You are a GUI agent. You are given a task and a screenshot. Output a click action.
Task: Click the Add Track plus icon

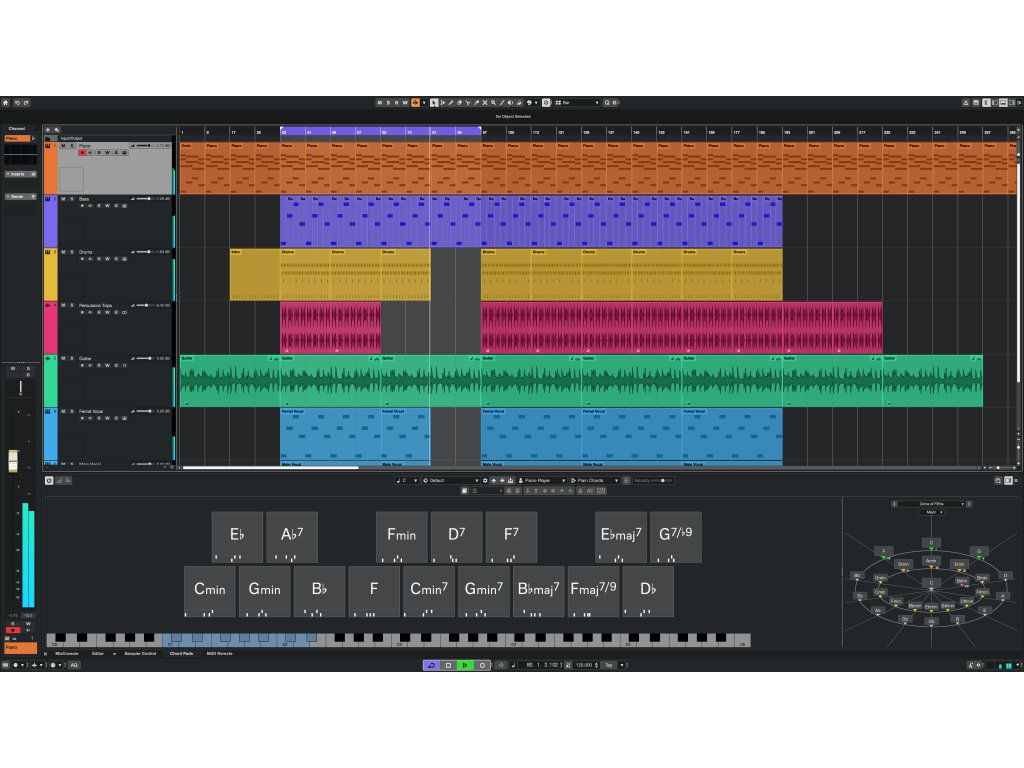click(x=48, y=129)
